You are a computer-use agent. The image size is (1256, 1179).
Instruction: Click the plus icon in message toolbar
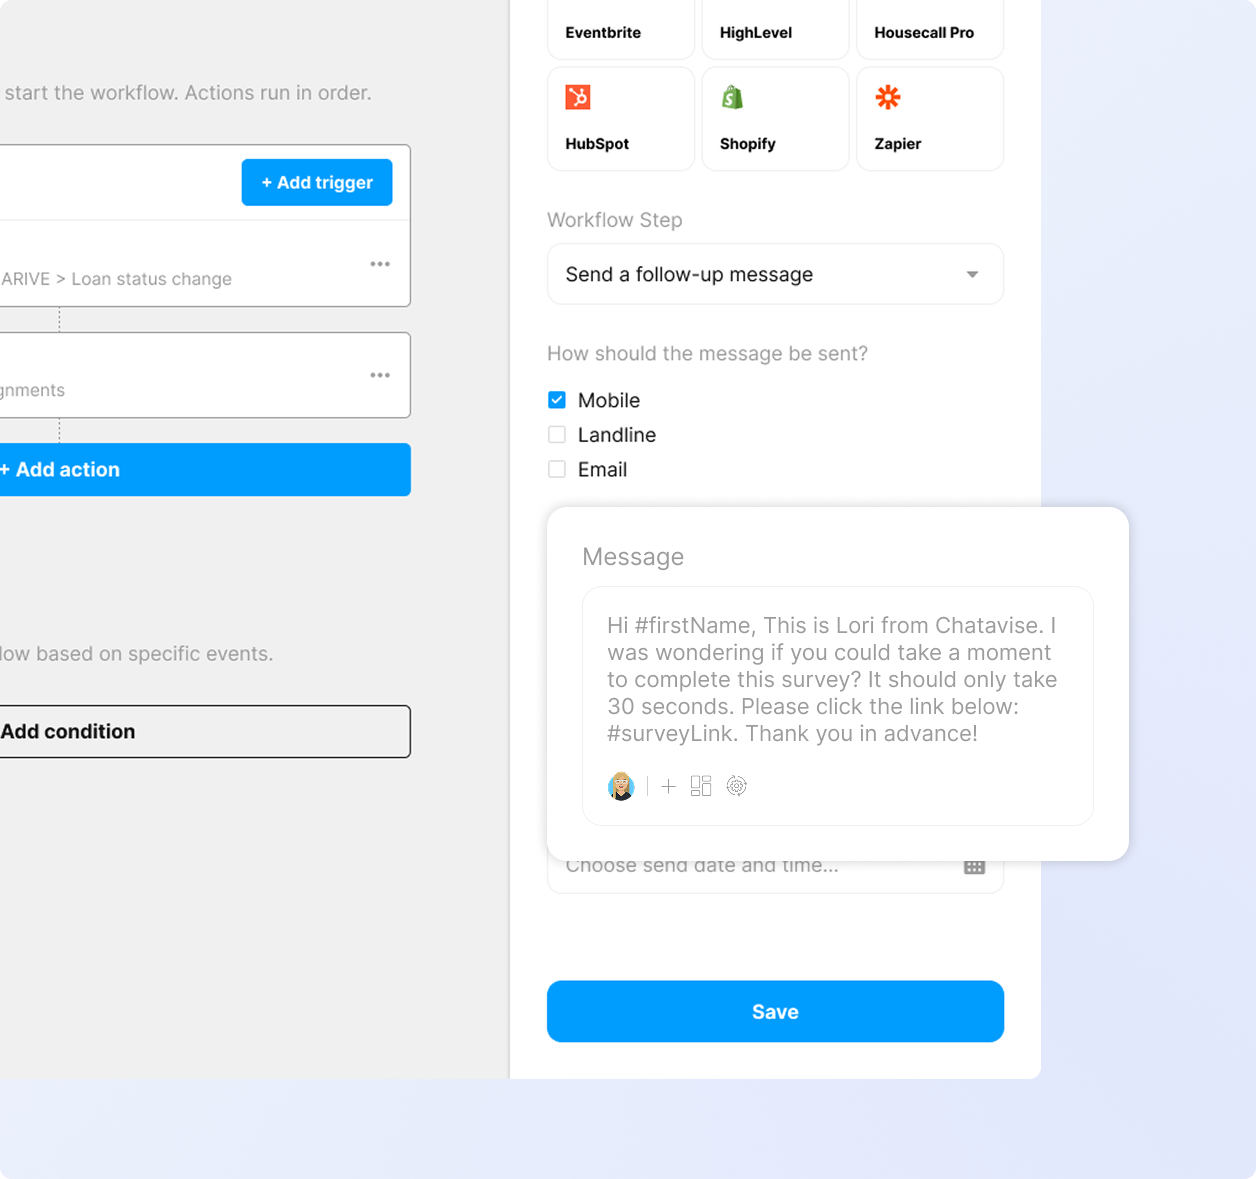point(669,786)
